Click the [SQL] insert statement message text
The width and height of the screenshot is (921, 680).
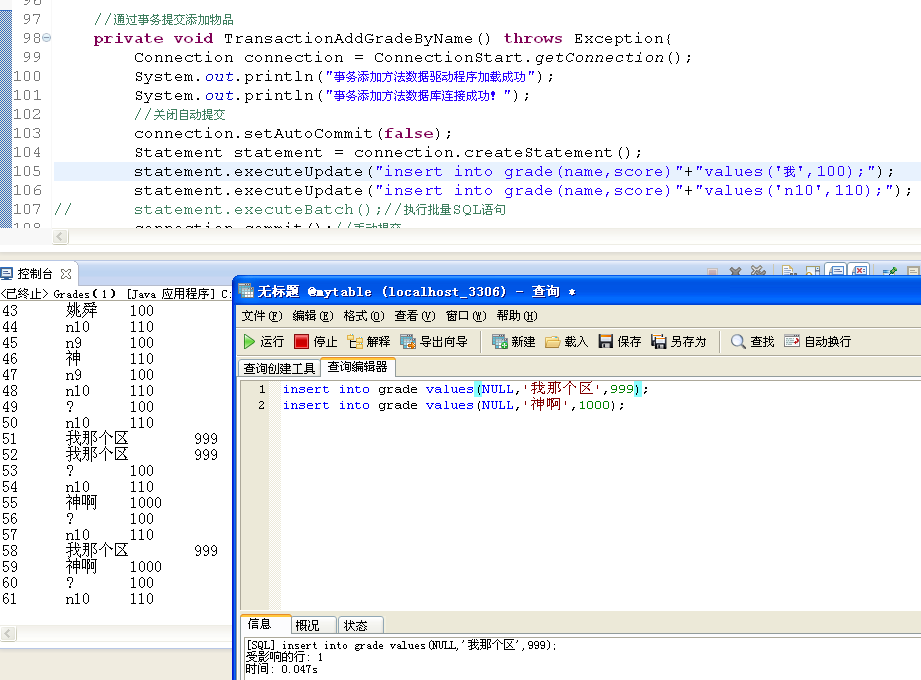pyautogui.click(x=401, y=645)
